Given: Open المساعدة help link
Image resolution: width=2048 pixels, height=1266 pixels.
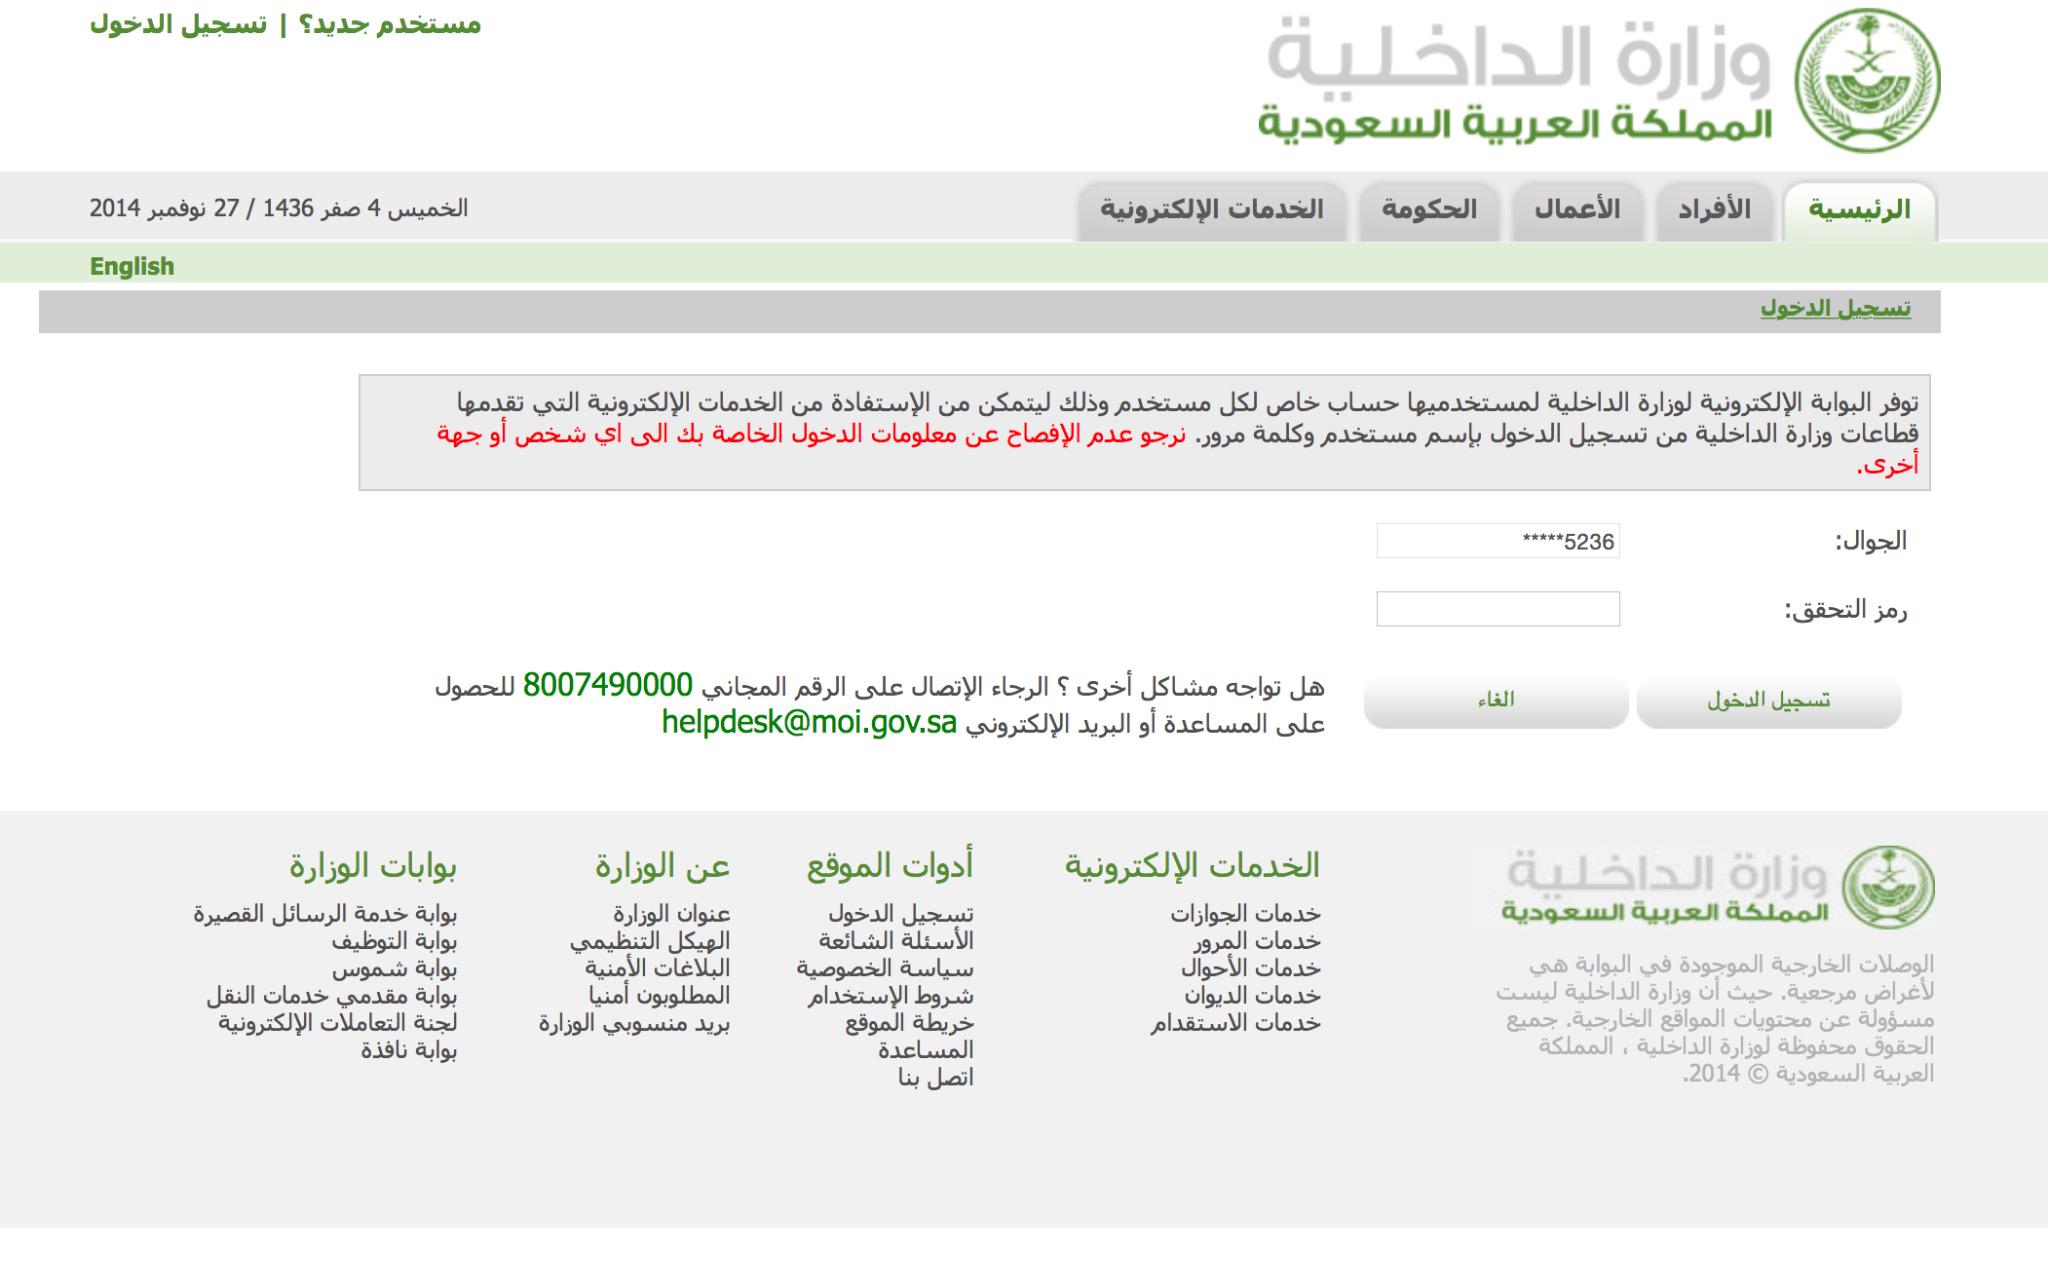Looking at the screenshot, I should pos(926,1050).
